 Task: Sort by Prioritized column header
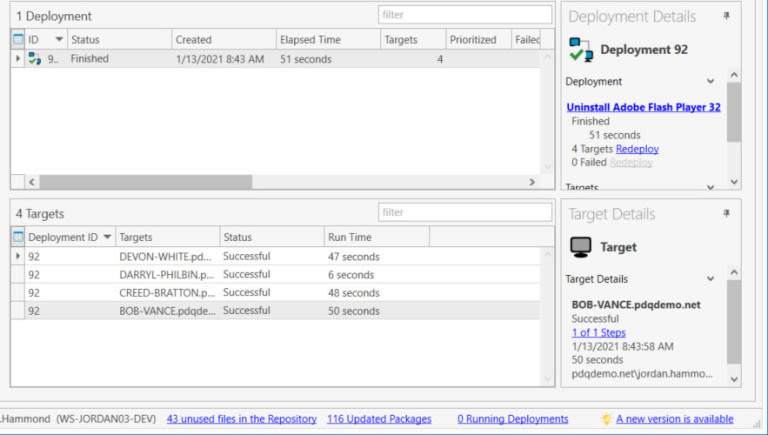pyautogui.click(x=478, y=40)
